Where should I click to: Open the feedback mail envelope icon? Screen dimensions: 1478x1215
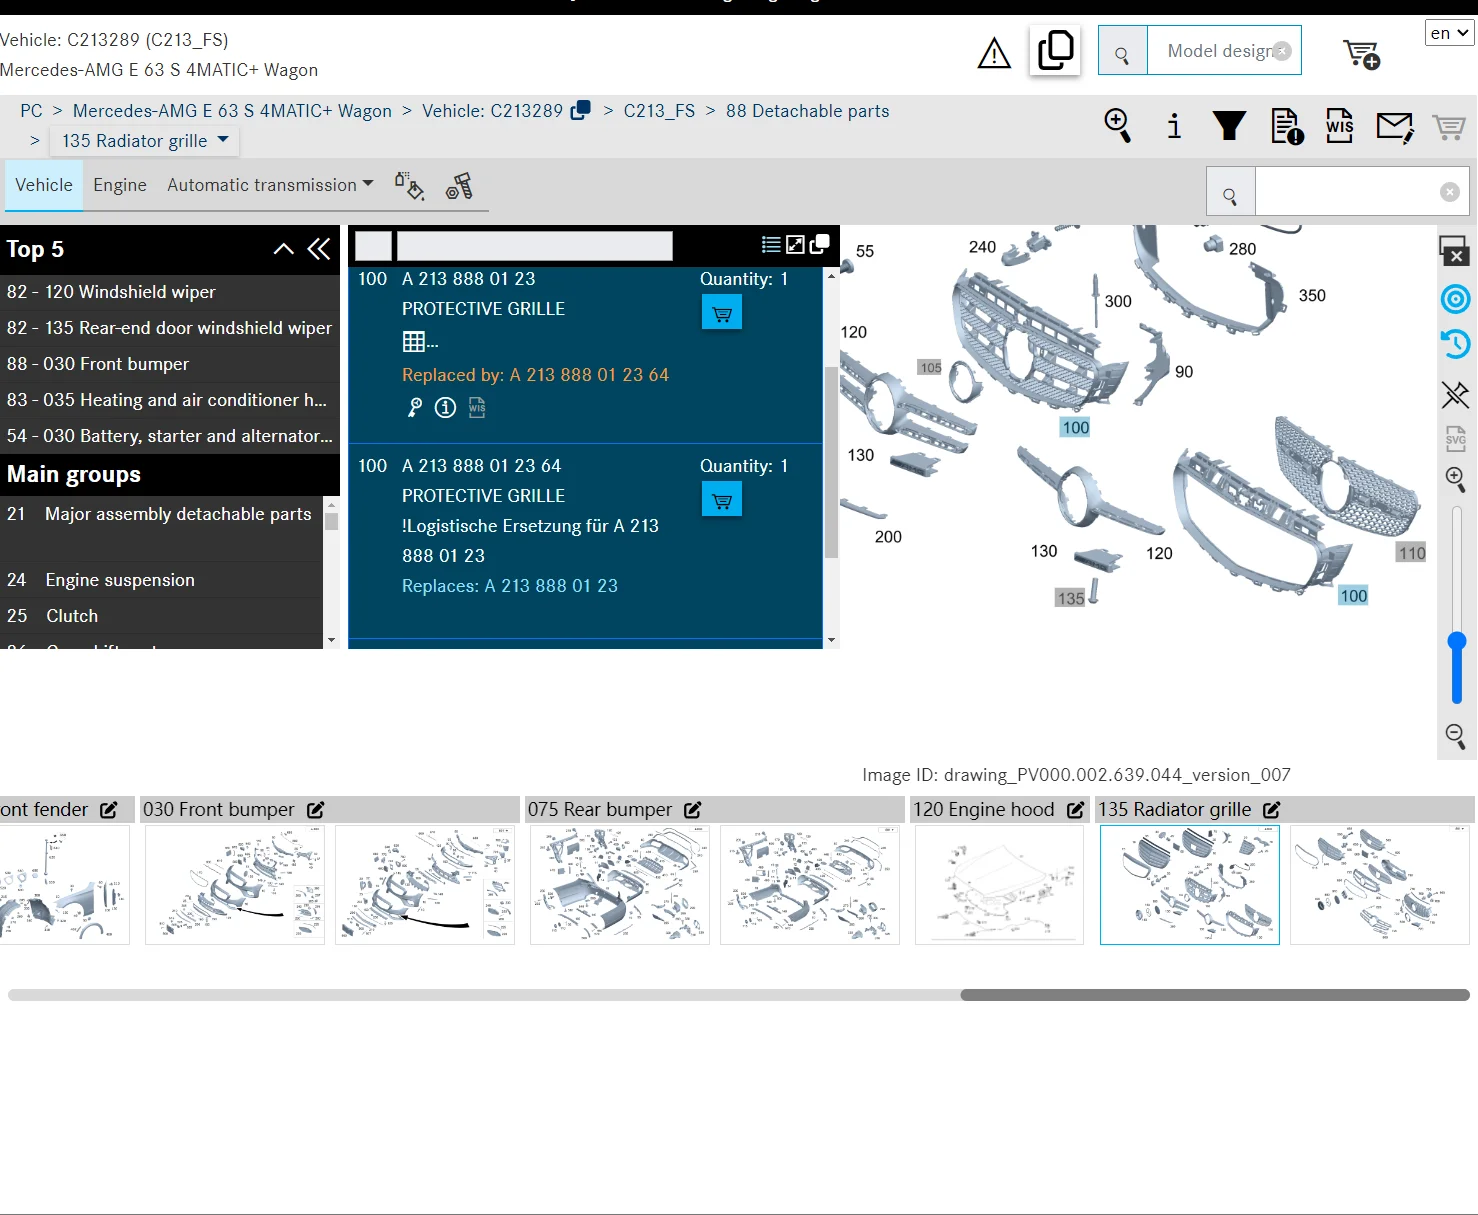tap(1395, 127)
